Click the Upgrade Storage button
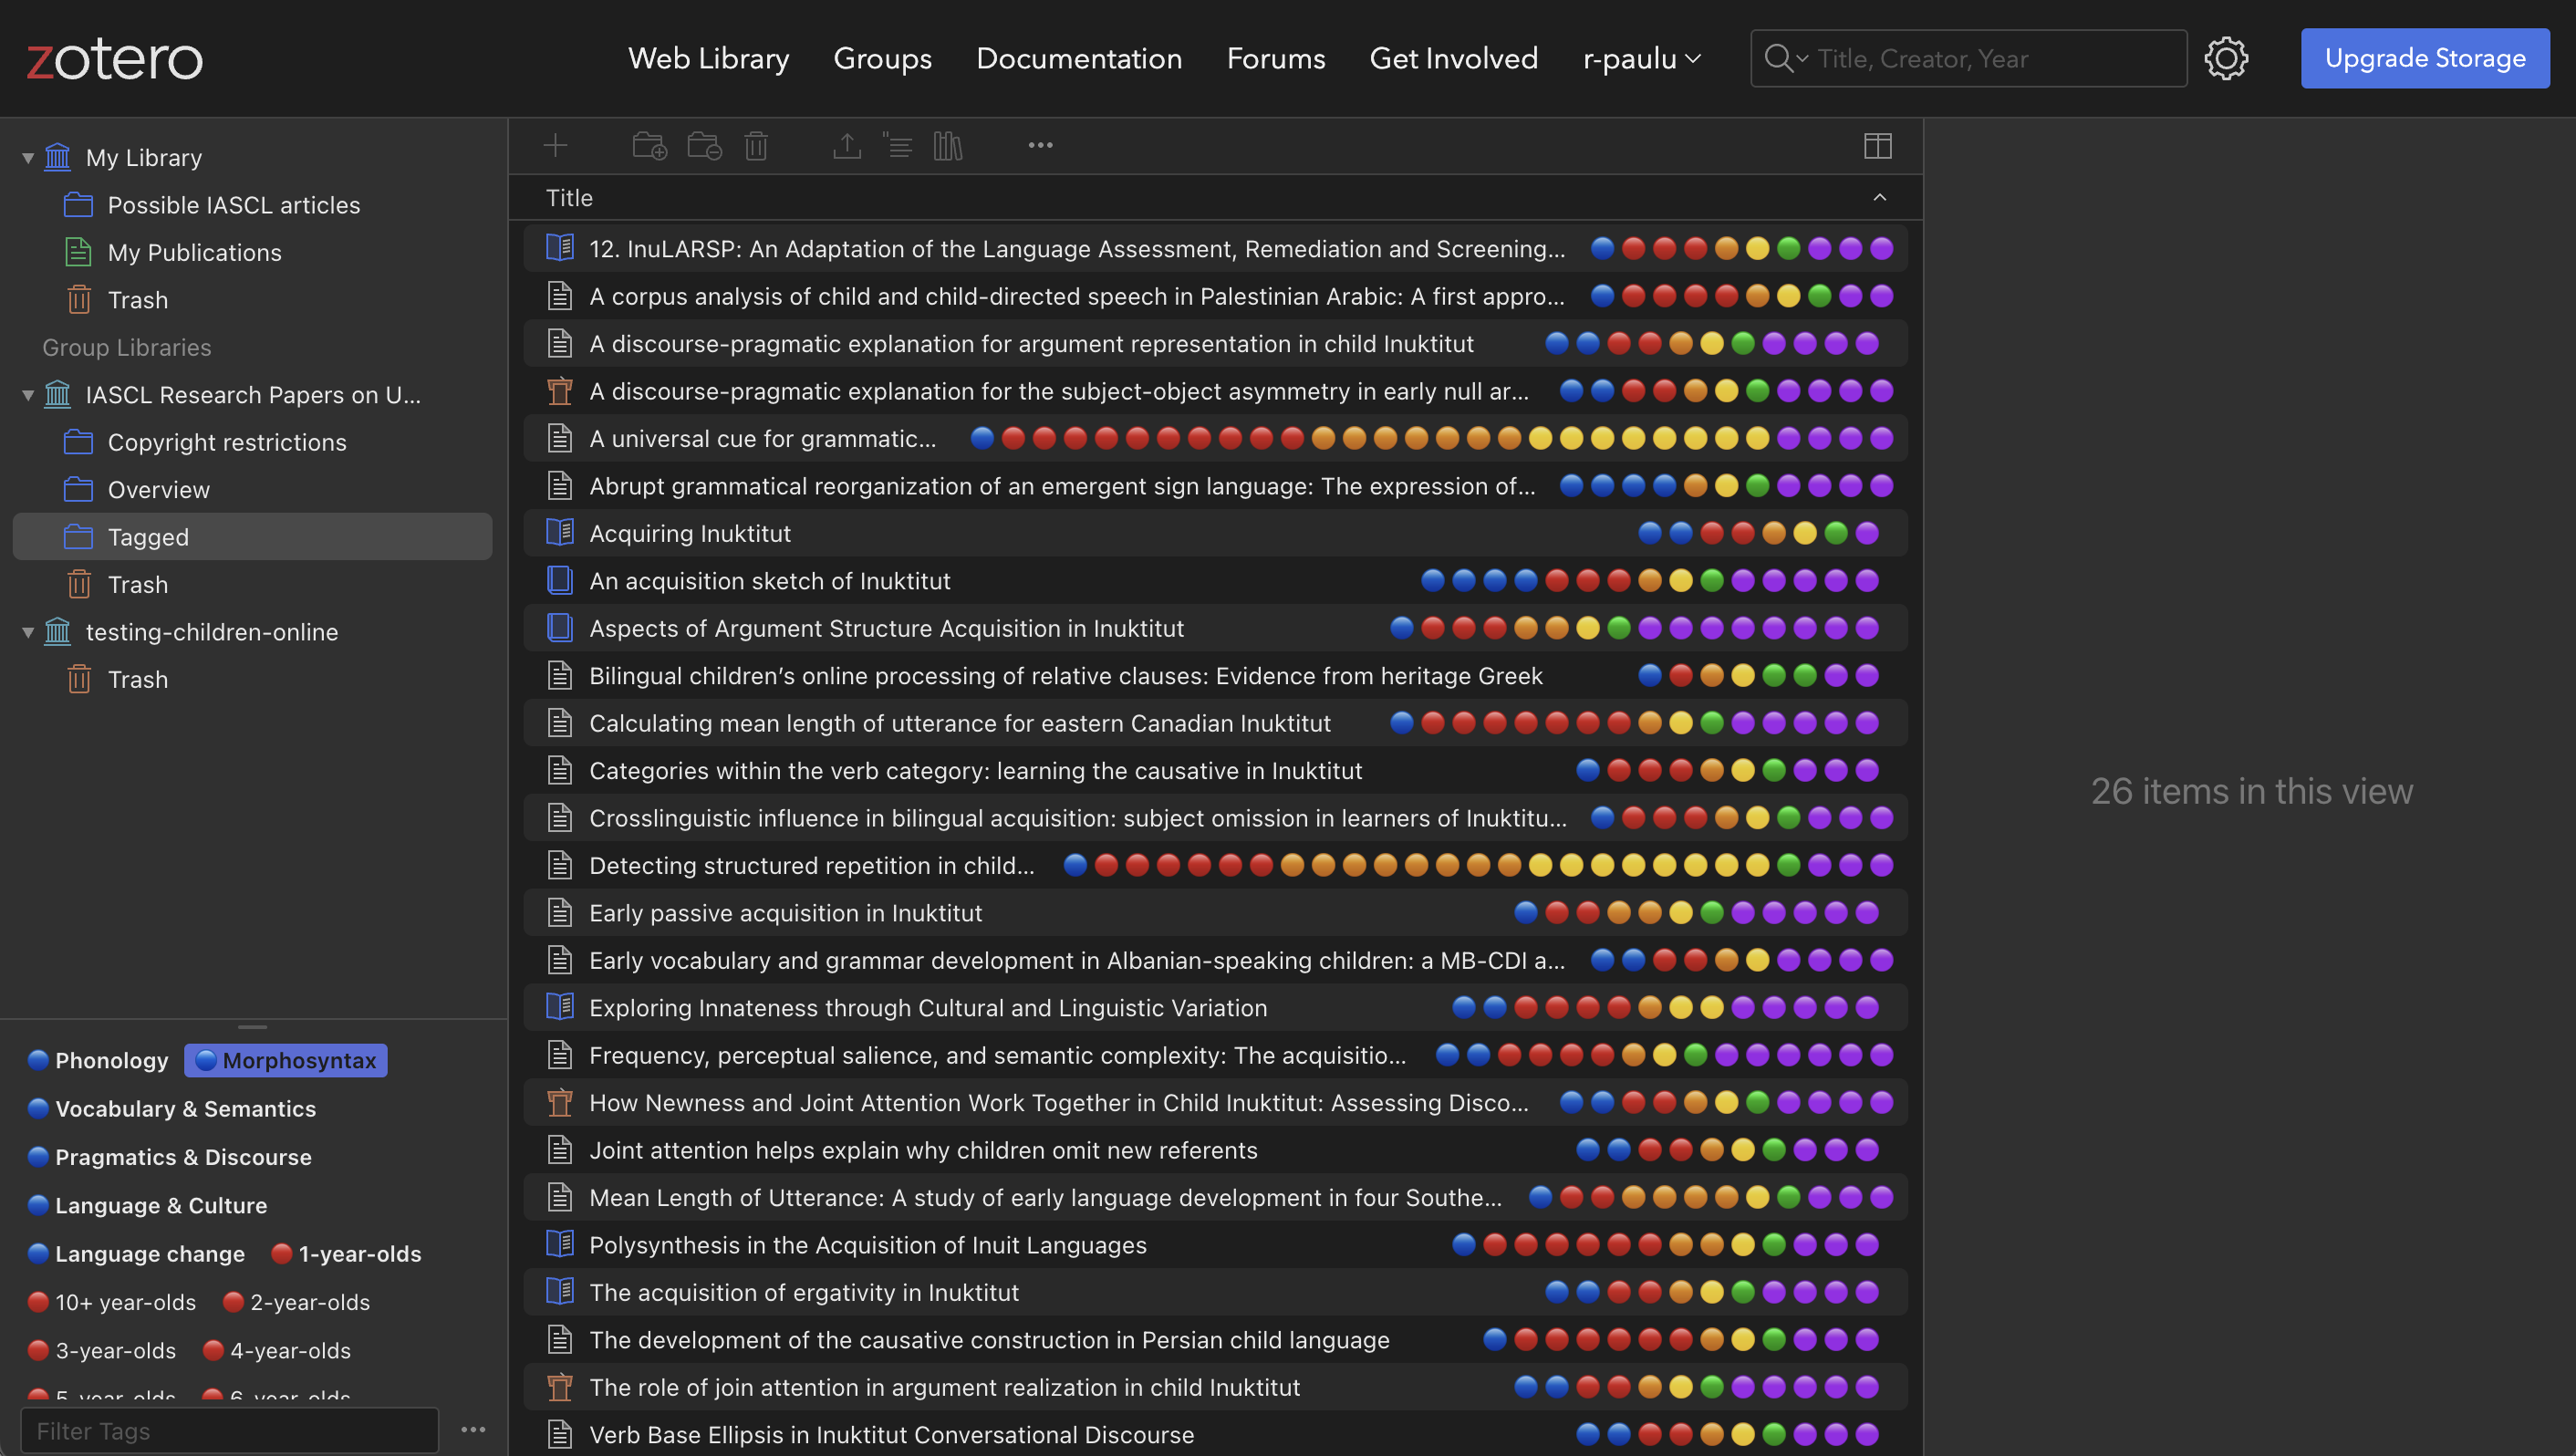2576x1456 pixels. pos(2424,58)
